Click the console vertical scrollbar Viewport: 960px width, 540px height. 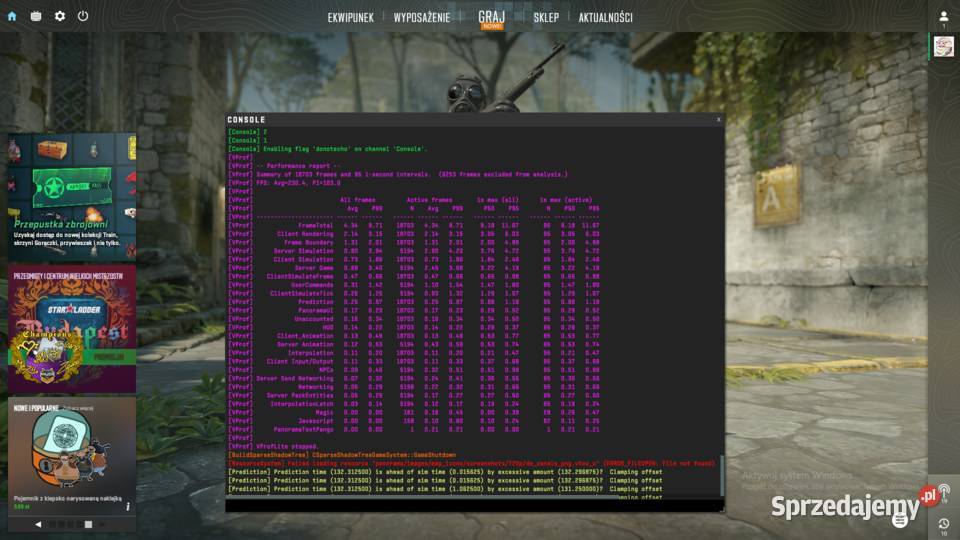[x=722, y=476]
